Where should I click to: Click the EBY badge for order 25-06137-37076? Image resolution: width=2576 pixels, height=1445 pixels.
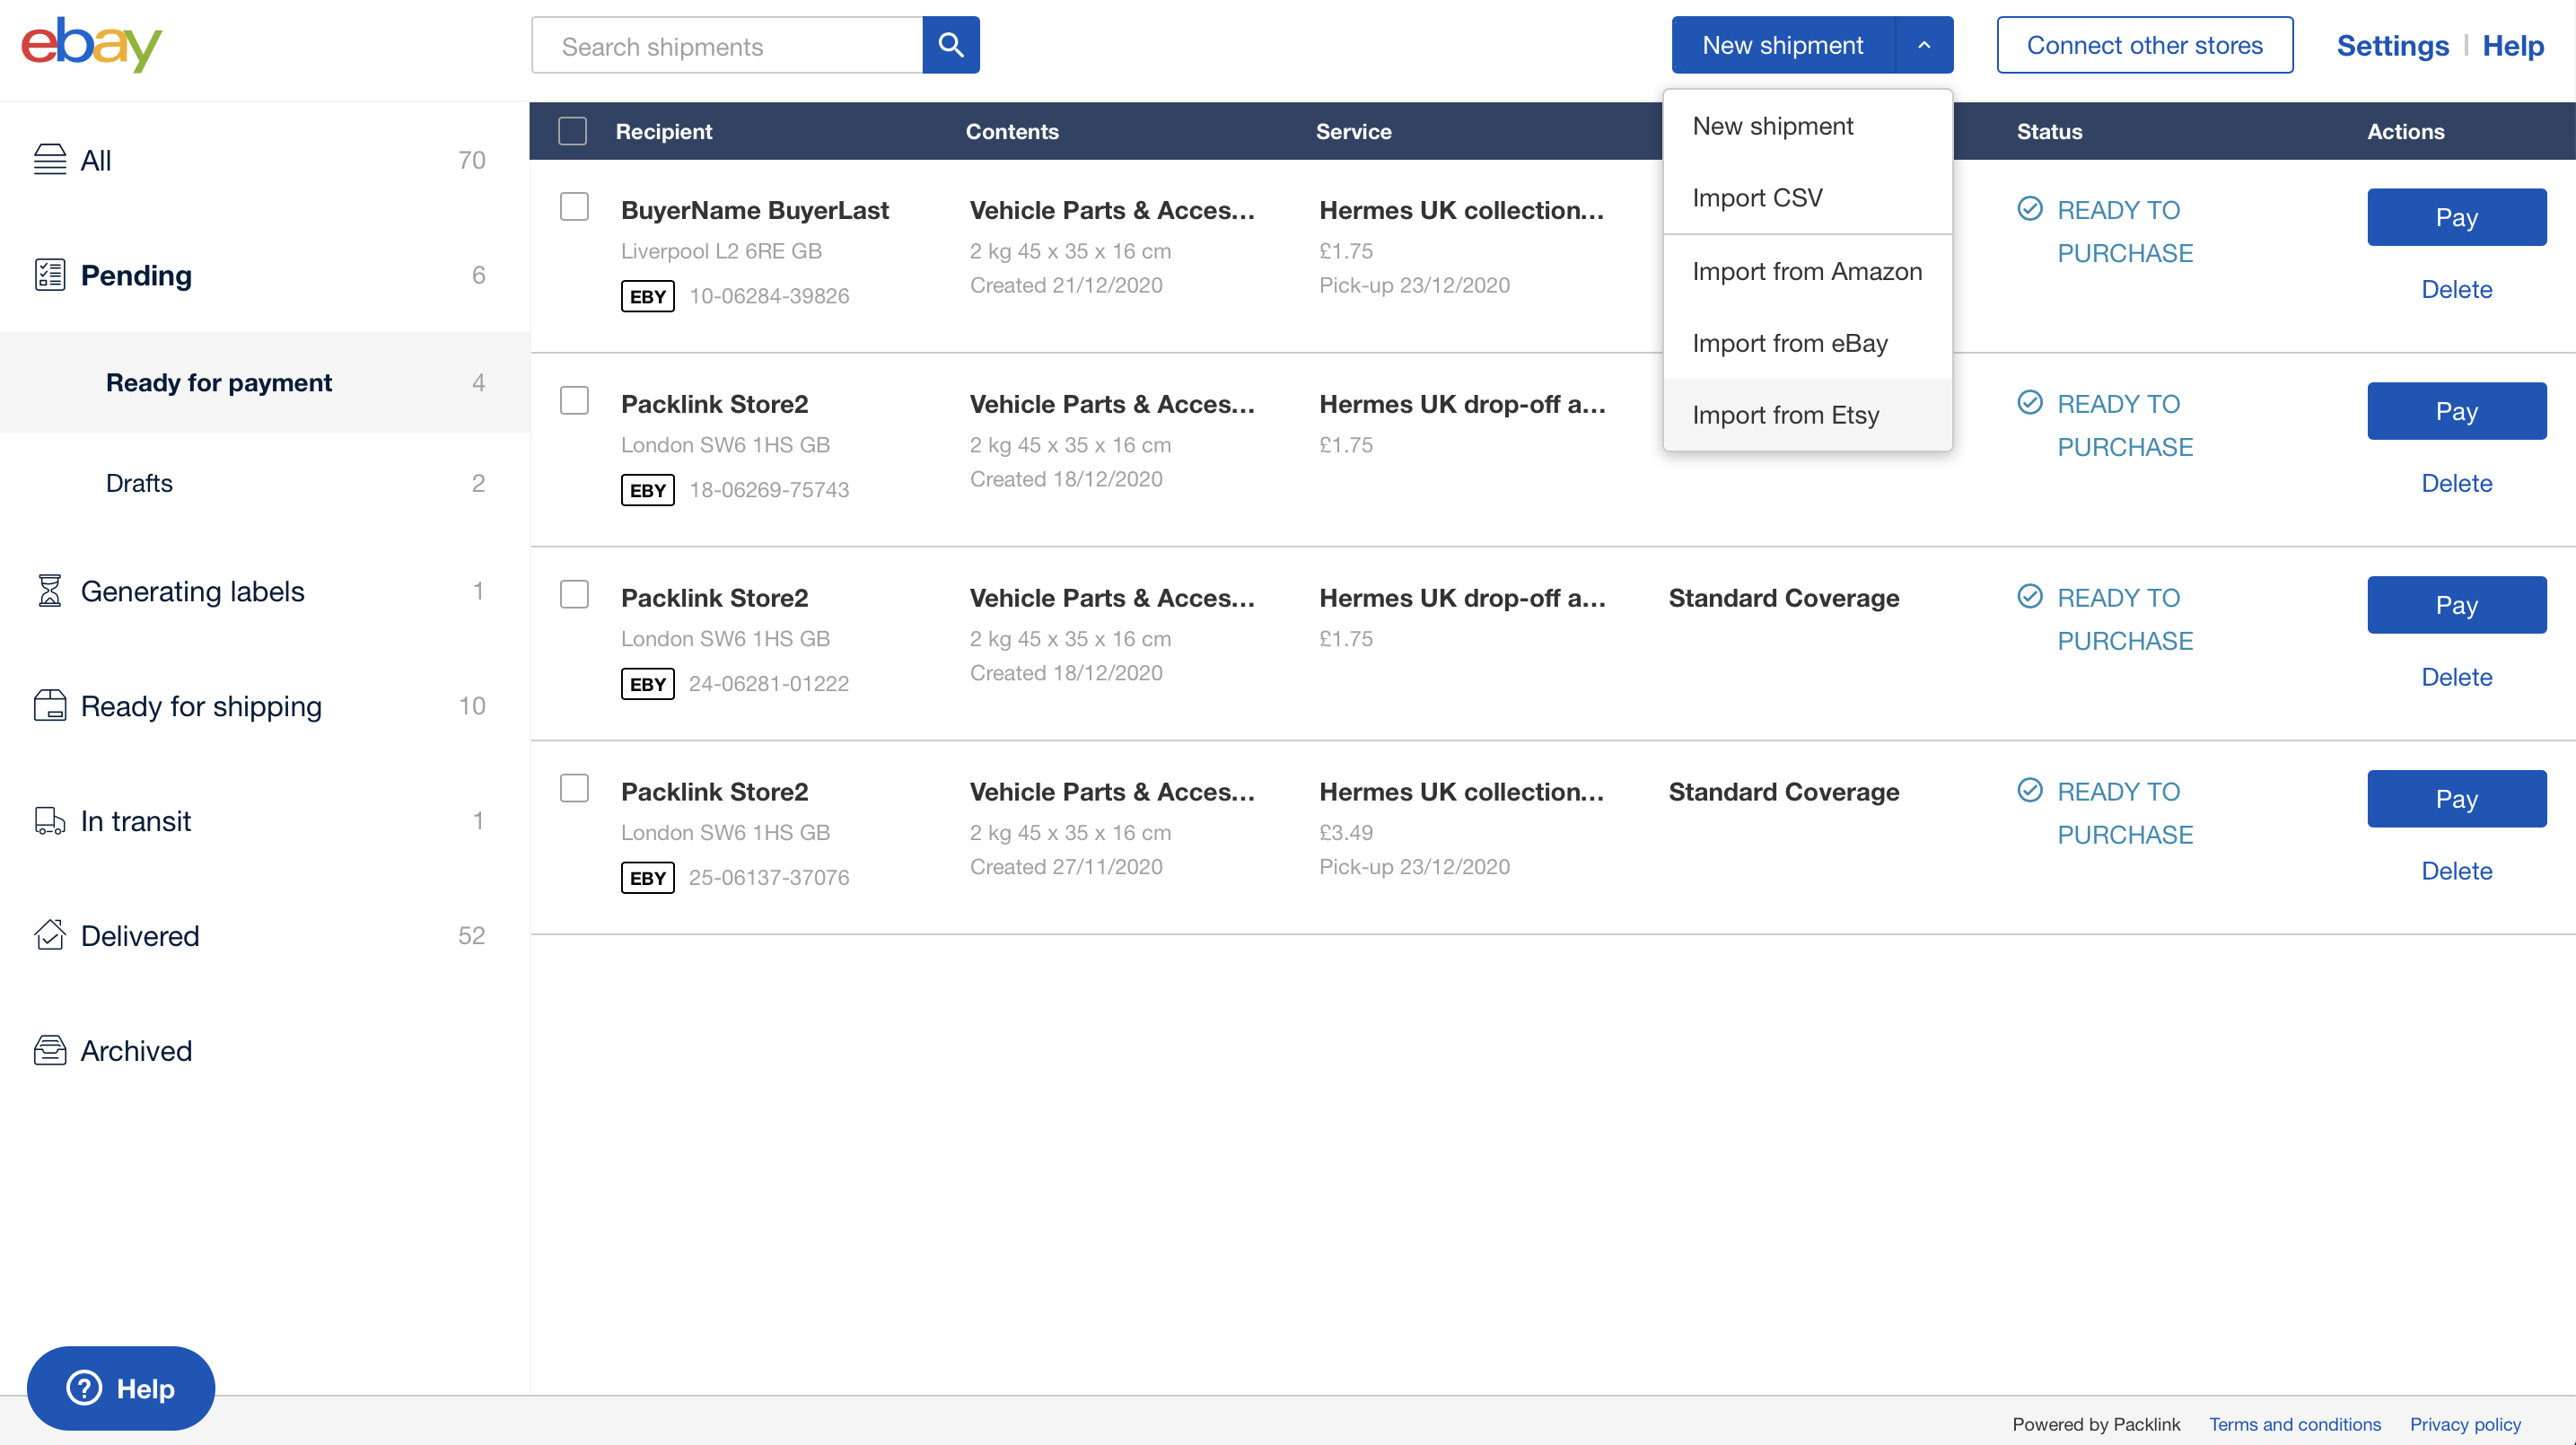648,878
